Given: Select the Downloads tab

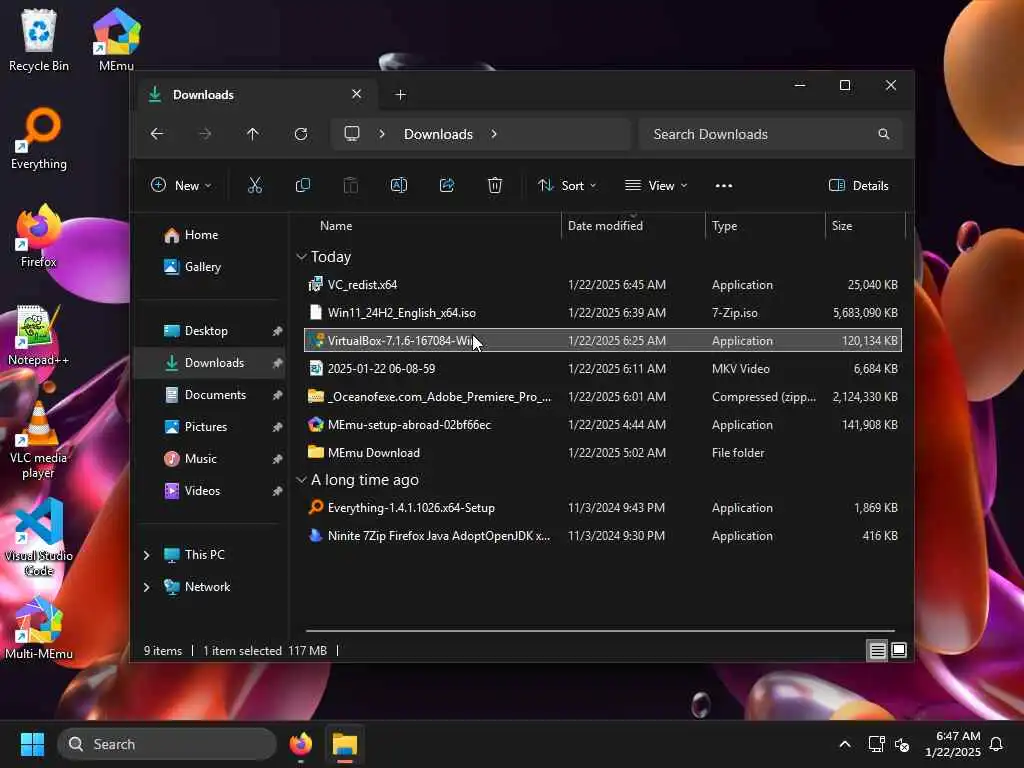Looking at the screenshot, I should point(256,95).
